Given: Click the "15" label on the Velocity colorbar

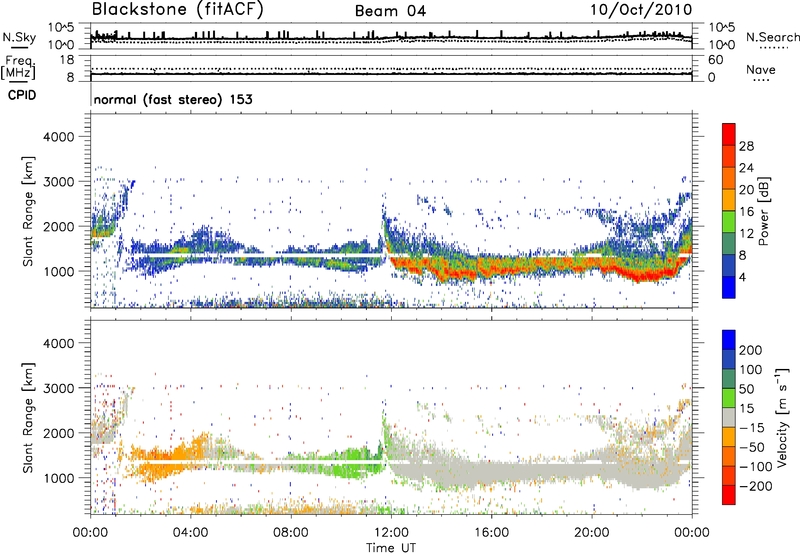Looking at the screenshot, I should (x=746, y=409).
